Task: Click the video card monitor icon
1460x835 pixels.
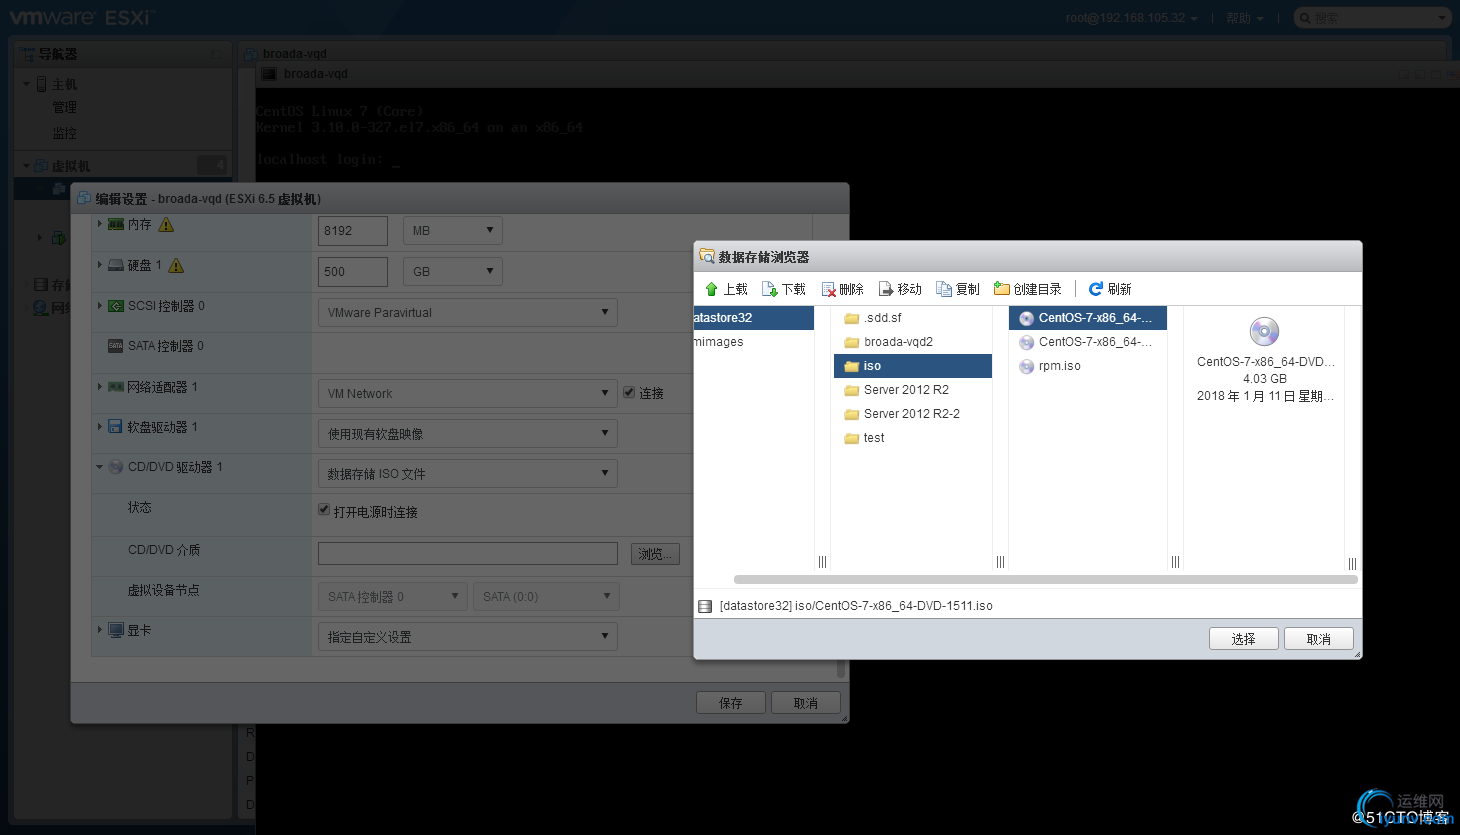Action: (116, 630)
